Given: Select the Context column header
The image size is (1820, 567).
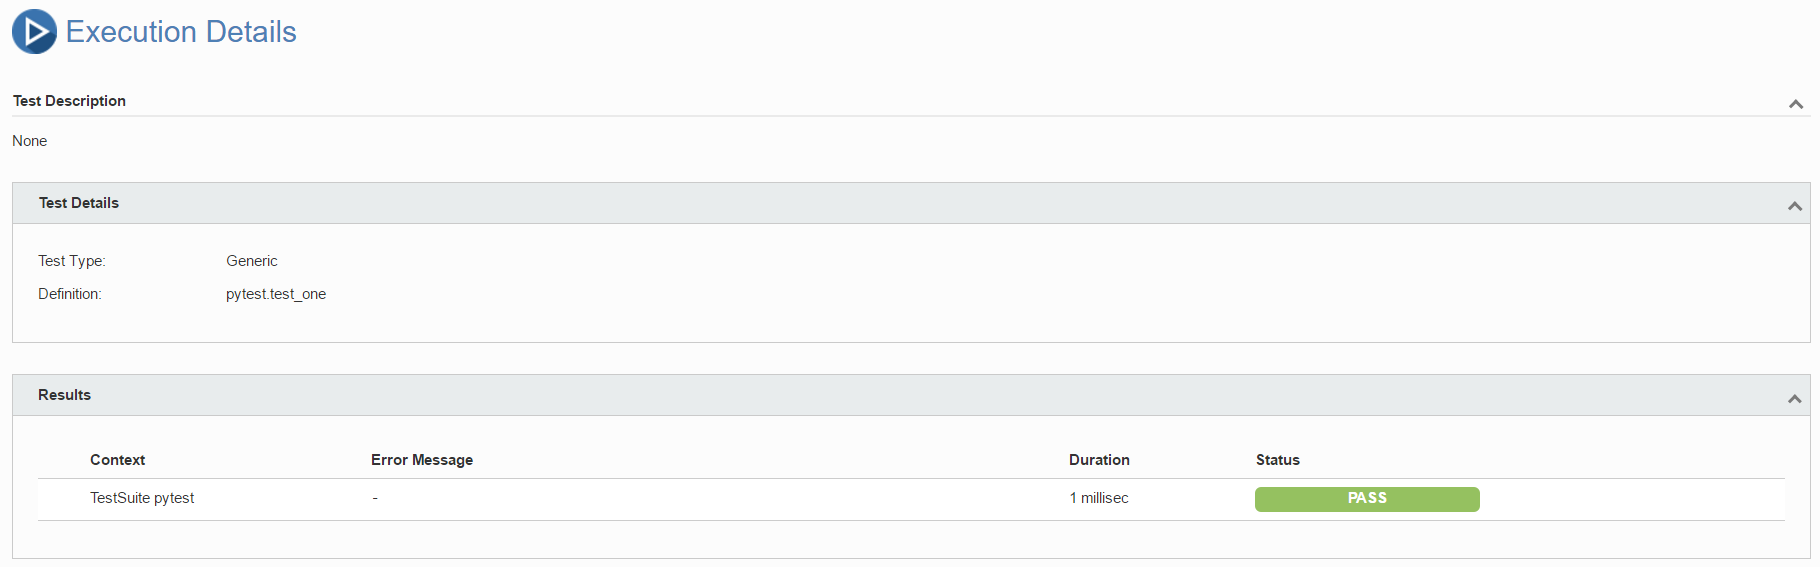Looking at the screenshot, I should click(x=117, y=460).
